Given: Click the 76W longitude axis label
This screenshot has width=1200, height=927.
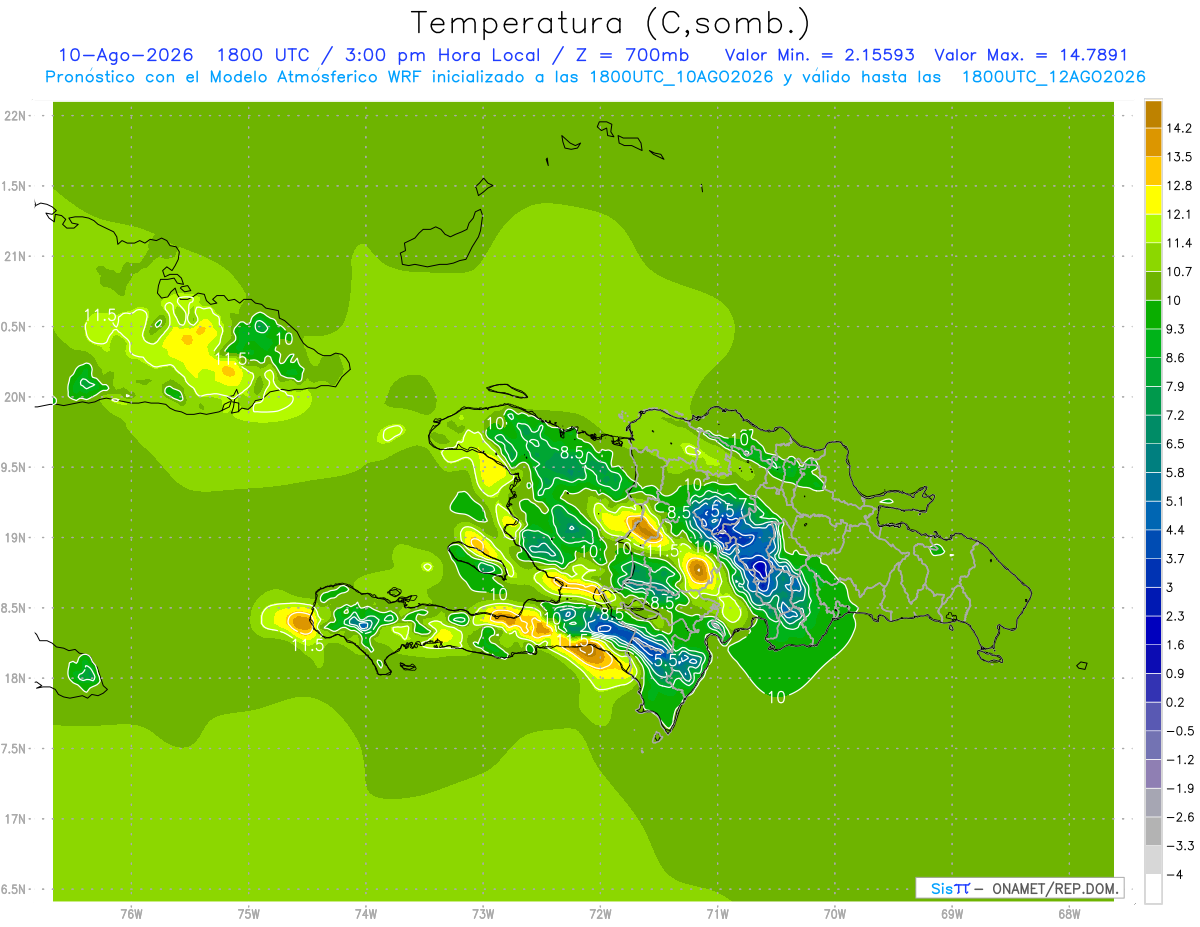Looking at the screenshot, I should (x=131, y=914).
